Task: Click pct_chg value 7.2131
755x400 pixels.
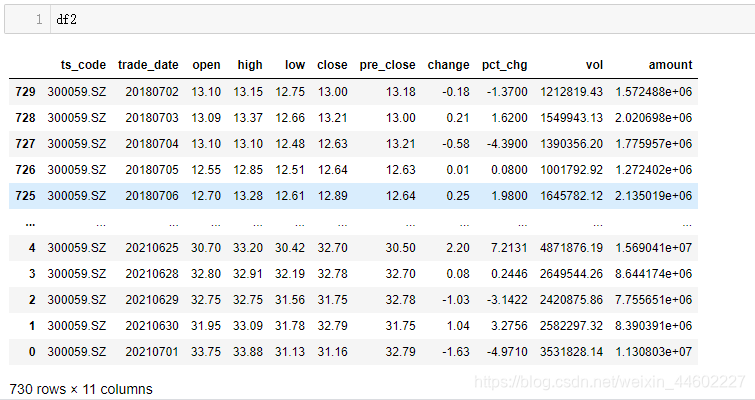Action: pos(509,247)
